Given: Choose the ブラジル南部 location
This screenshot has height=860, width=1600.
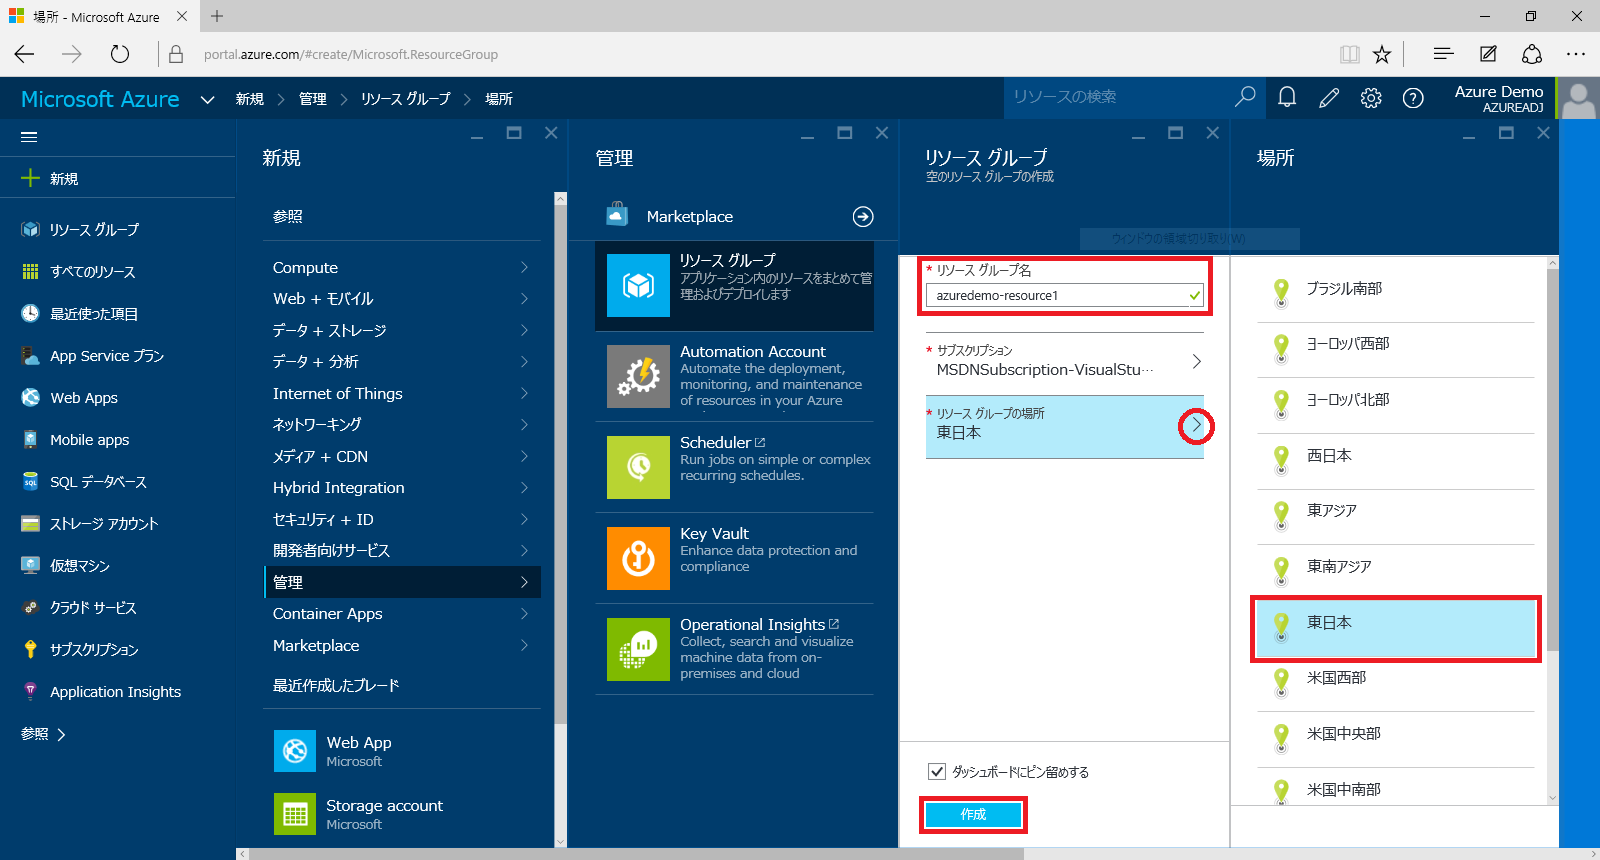Looking at the screenshot, I should pos(1395,294).
